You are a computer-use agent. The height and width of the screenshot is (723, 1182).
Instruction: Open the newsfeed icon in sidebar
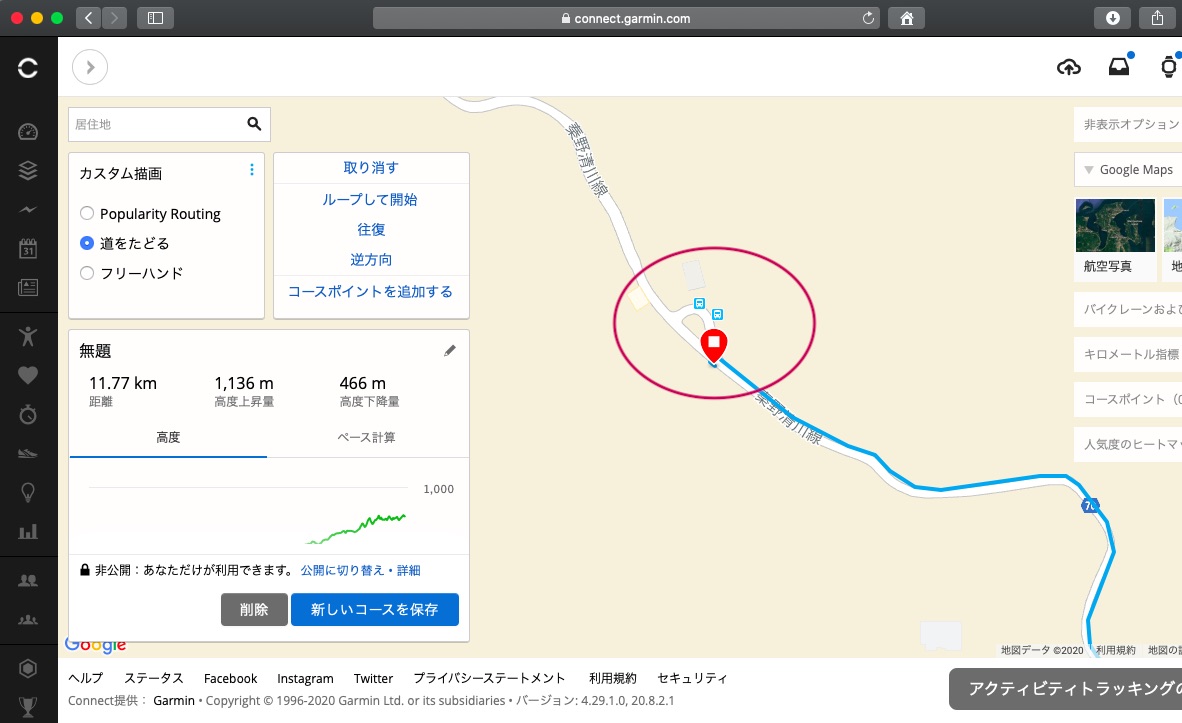click(x=28, y=287)
